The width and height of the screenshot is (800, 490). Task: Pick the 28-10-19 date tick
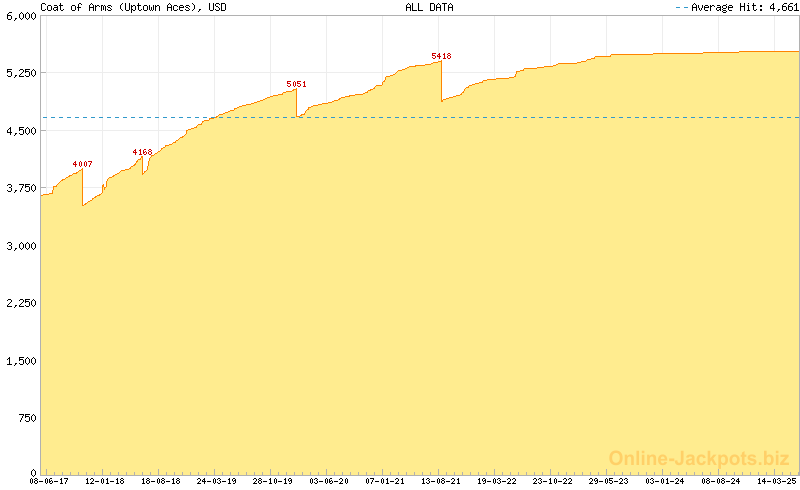click(273, 481)
